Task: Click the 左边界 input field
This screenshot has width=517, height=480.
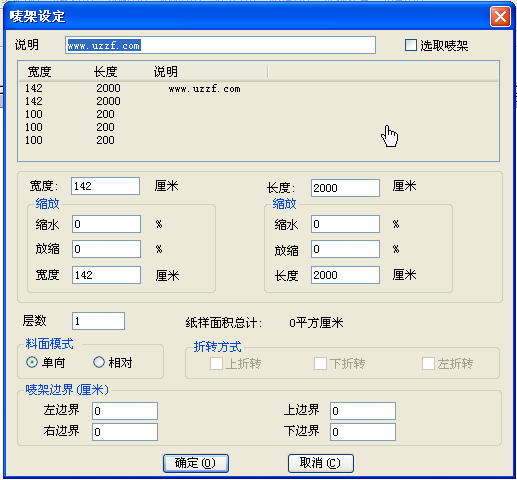Action: pos(125,411)
